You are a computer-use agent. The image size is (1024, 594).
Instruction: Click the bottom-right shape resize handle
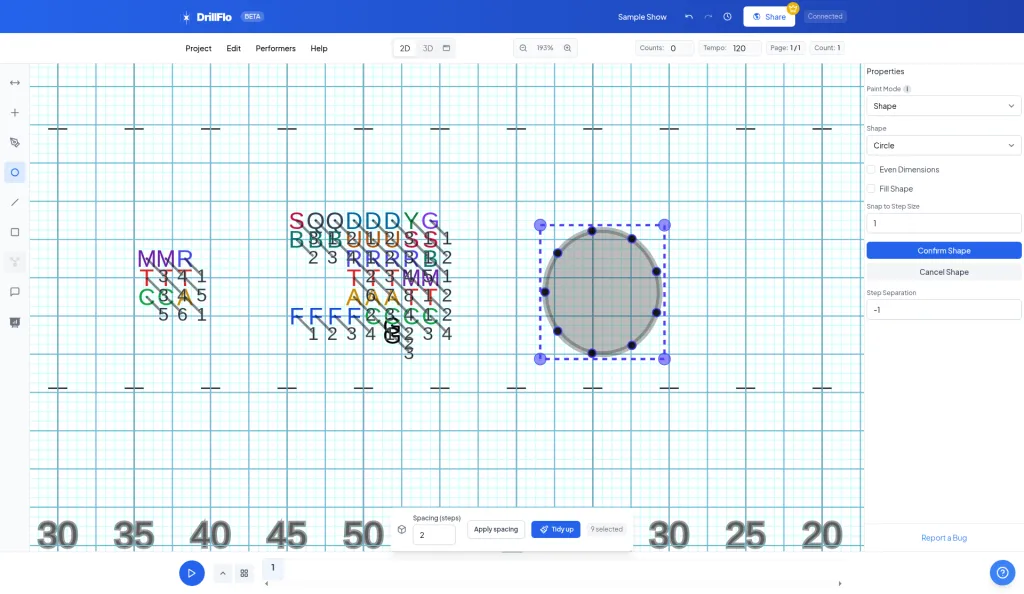[664, 359]
